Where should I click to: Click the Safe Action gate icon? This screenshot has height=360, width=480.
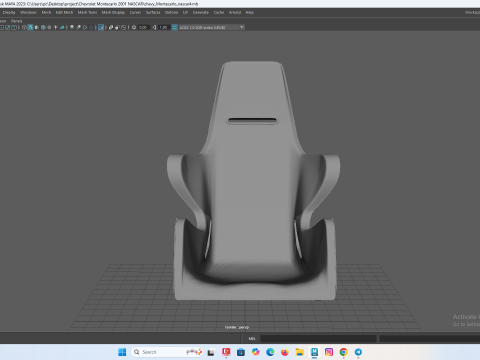pos(7,27)
